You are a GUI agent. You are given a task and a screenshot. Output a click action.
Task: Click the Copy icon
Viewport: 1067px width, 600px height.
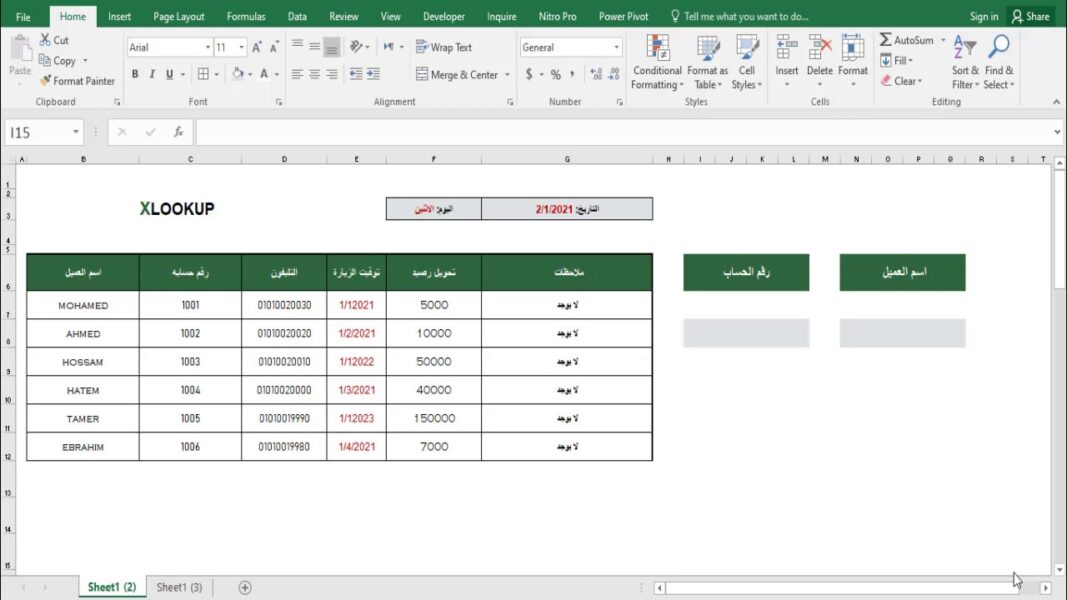[45, 61]
